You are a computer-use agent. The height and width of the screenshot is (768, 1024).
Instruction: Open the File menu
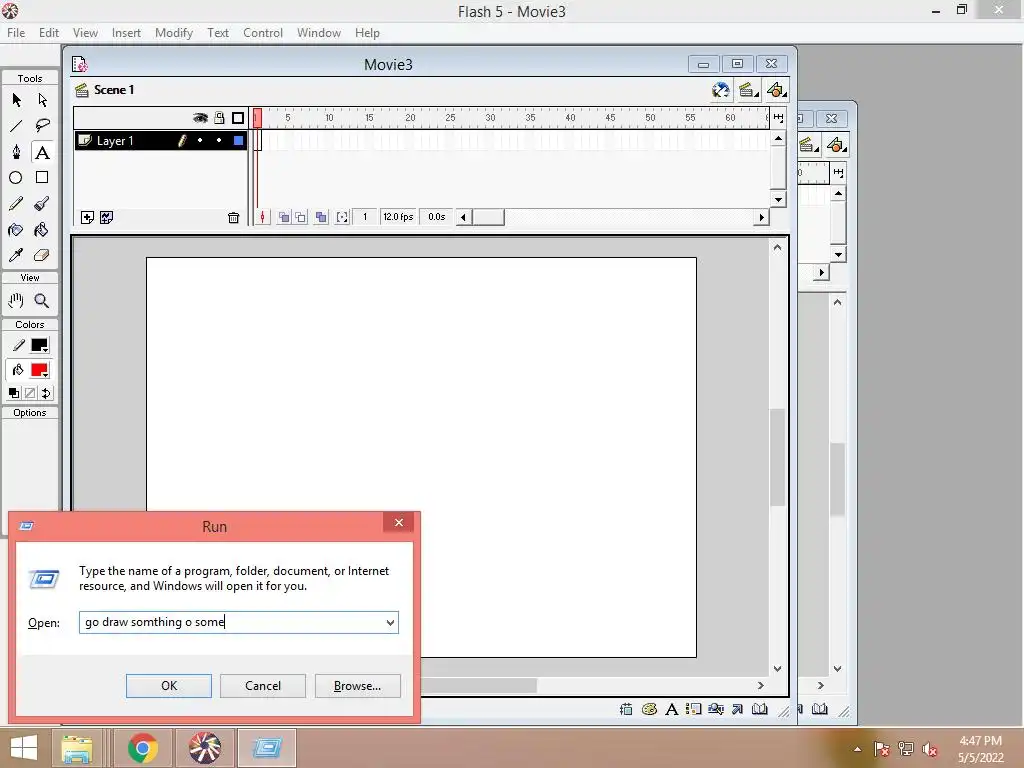click(16, 33)
